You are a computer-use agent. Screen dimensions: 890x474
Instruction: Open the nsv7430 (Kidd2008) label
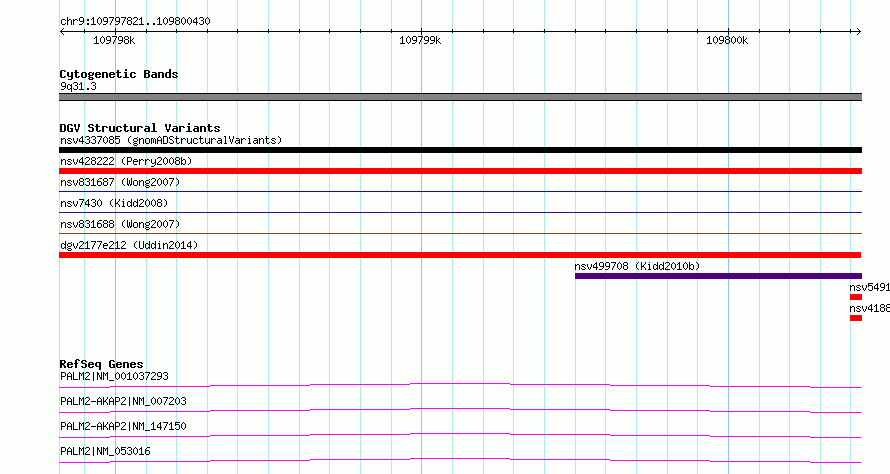[114, 203]
